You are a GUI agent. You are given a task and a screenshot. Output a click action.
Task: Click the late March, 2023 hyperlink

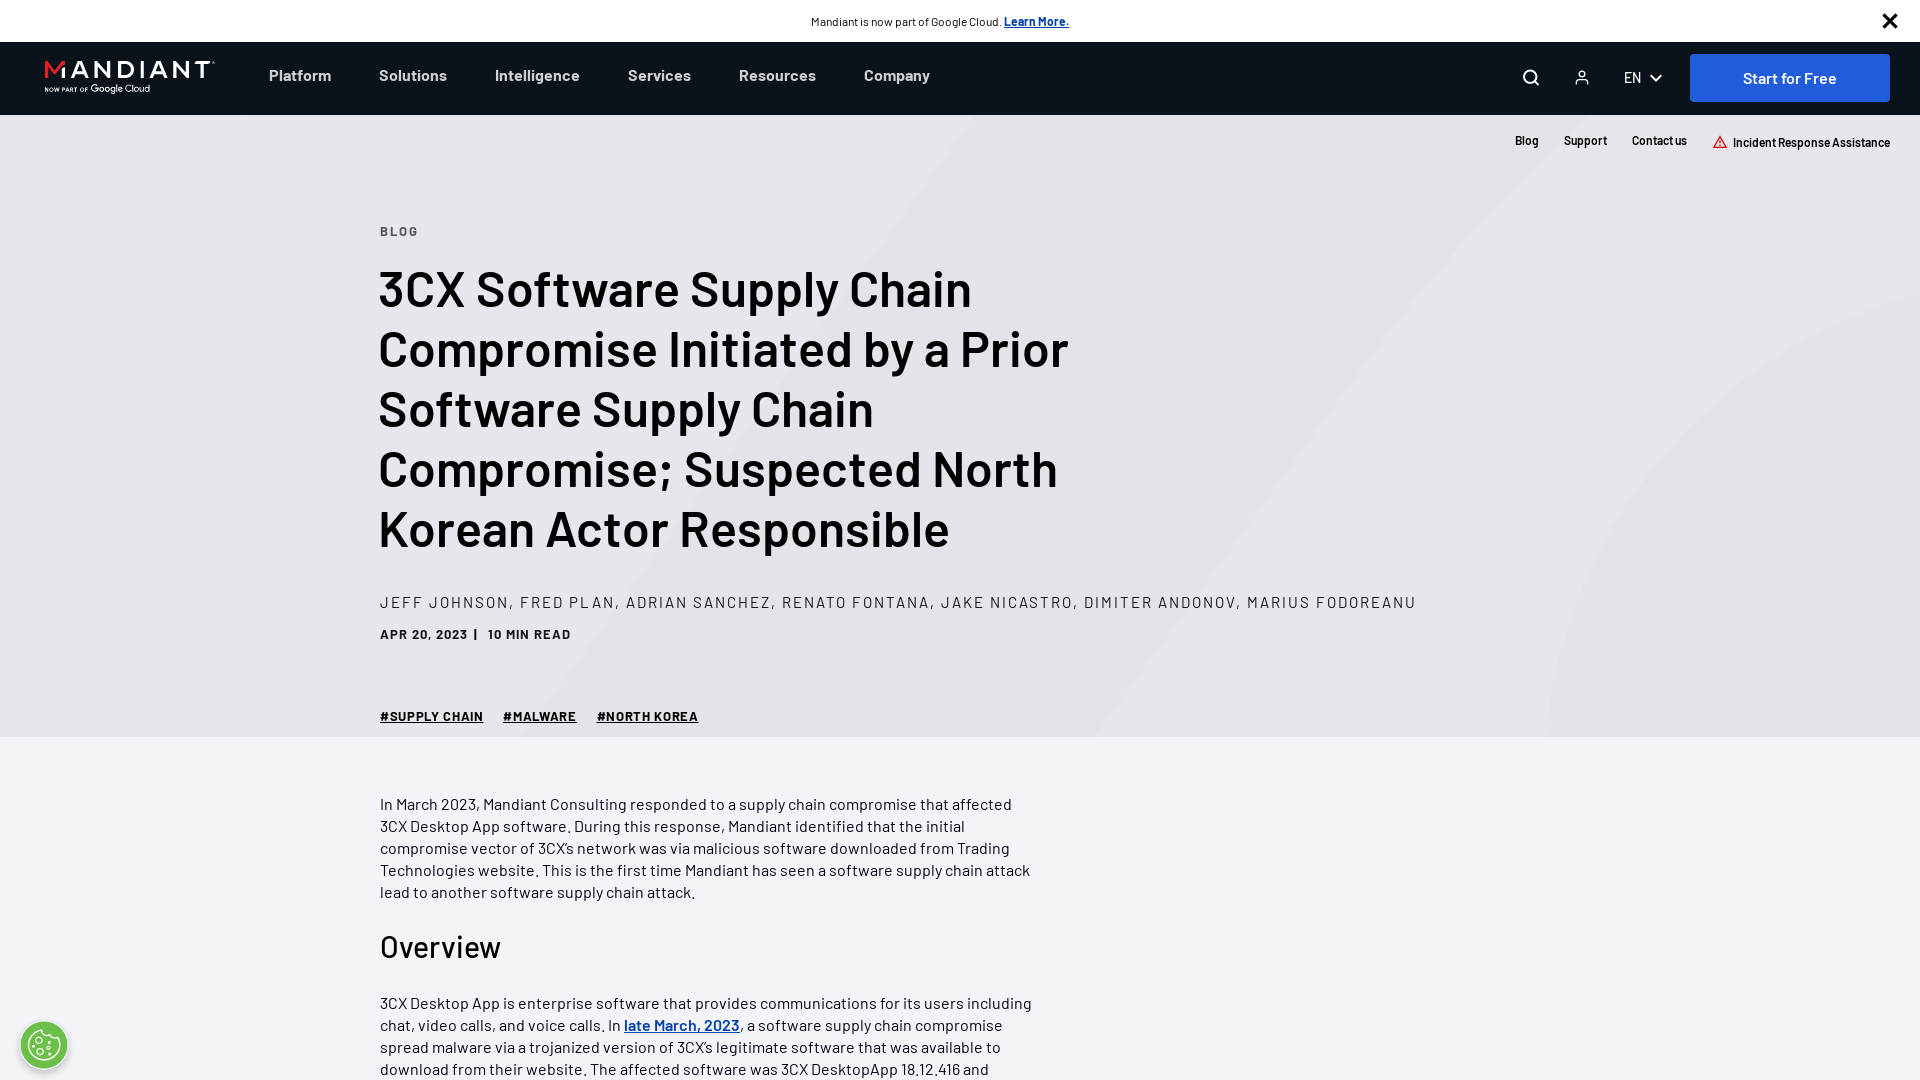(680, 1025)
